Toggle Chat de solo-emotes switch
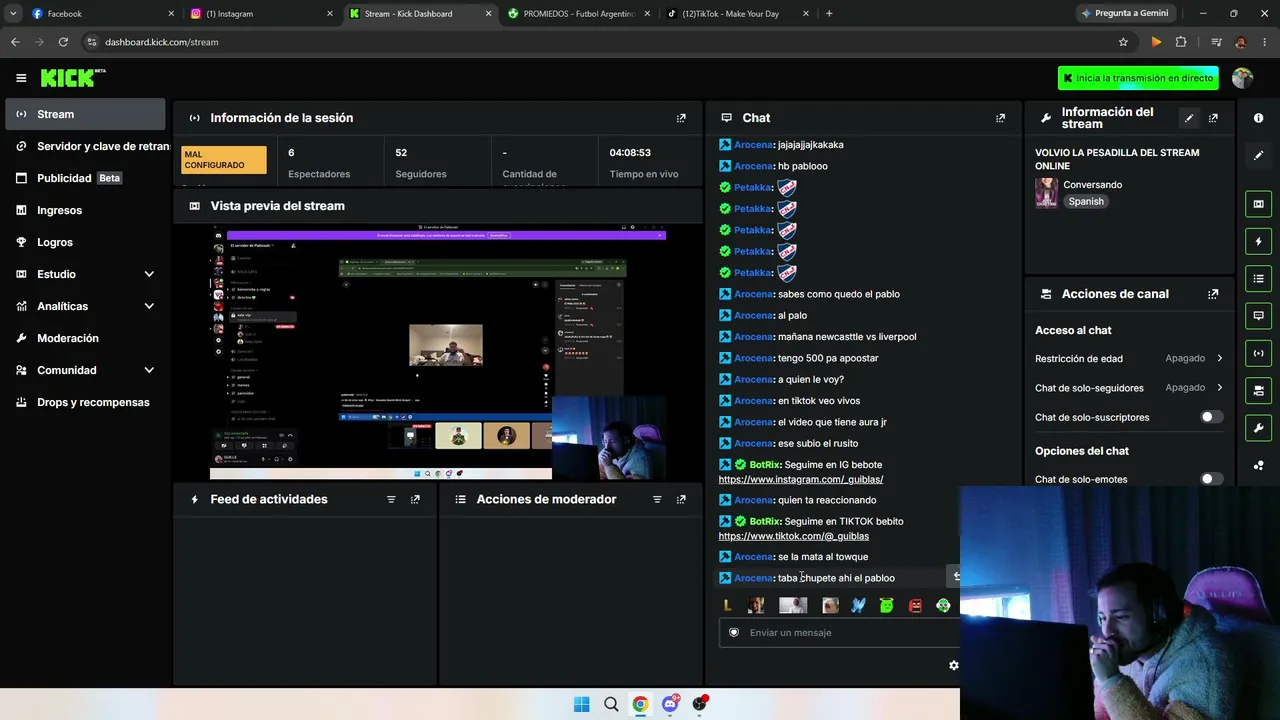Image resolution: width=1280 pixels, height=720 pixels. click(x=1211, y=479)
